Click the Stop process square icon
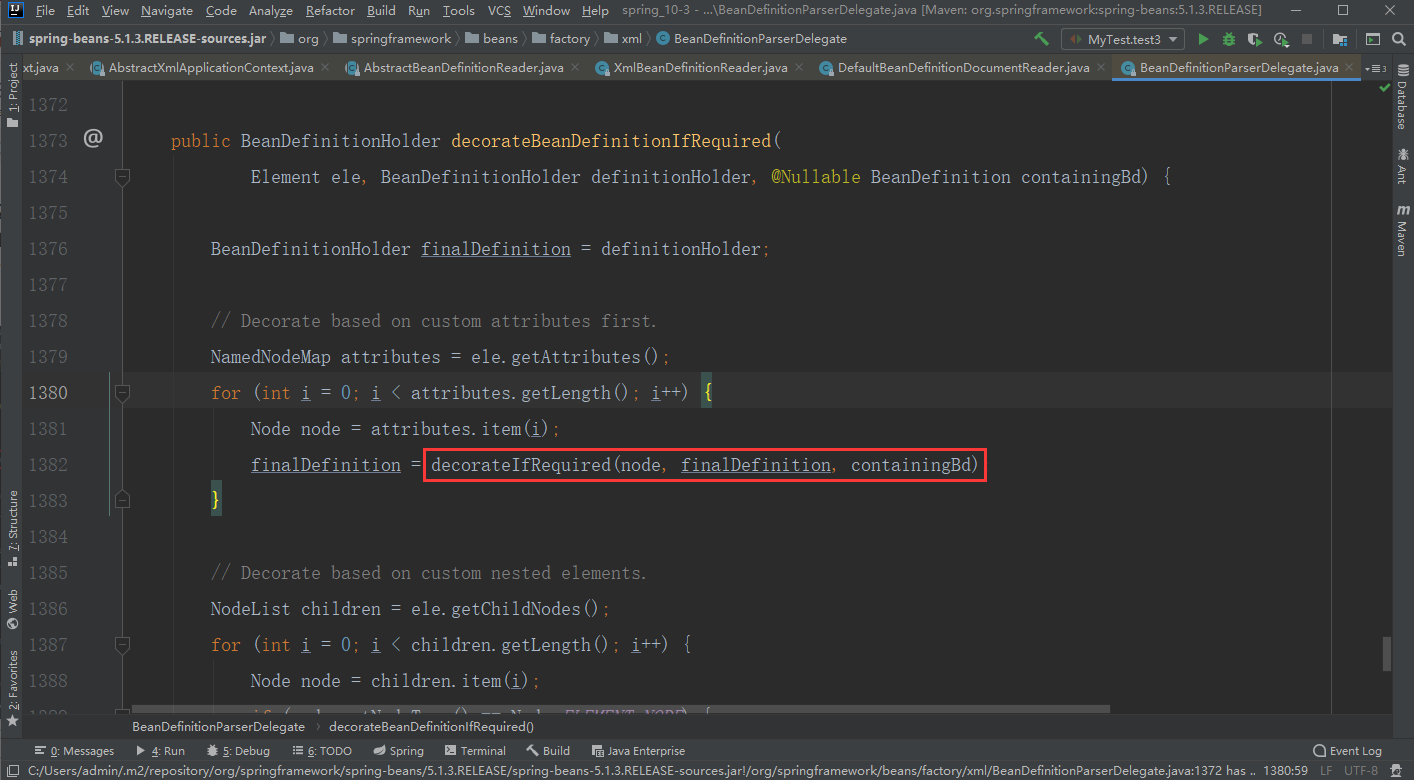 (1309, 39)
